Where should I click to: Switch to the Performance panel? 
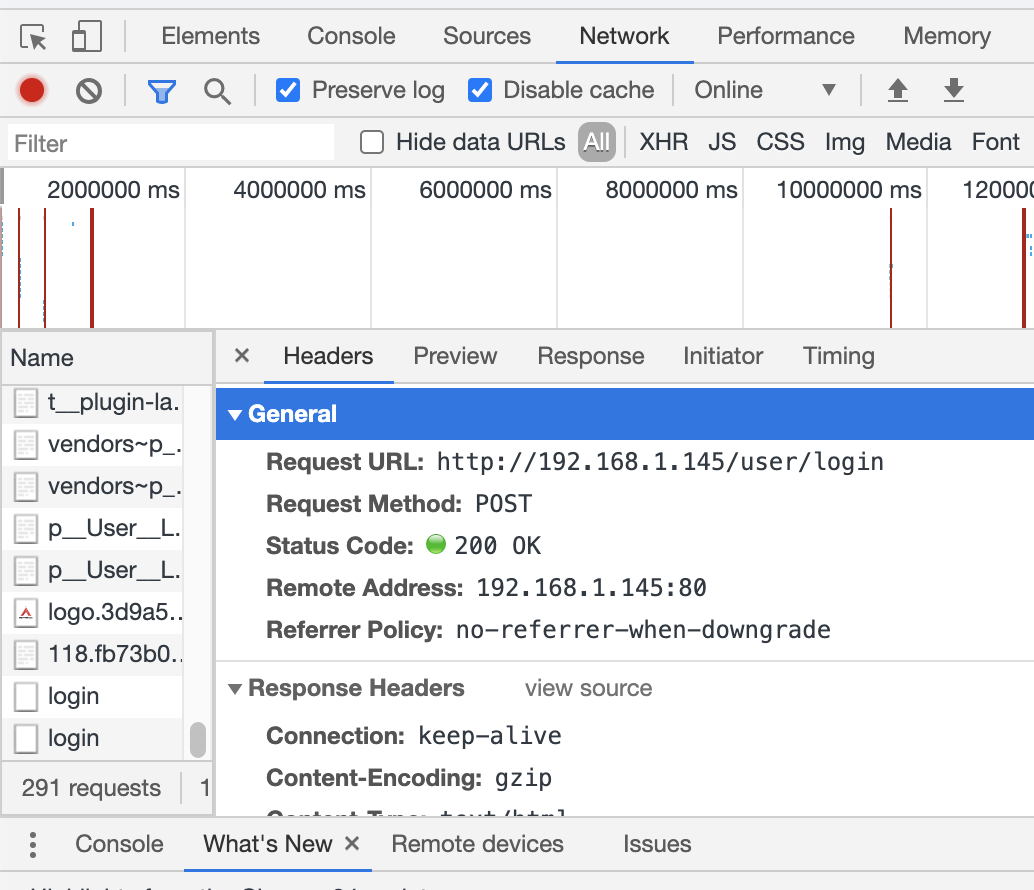point(785,36)
